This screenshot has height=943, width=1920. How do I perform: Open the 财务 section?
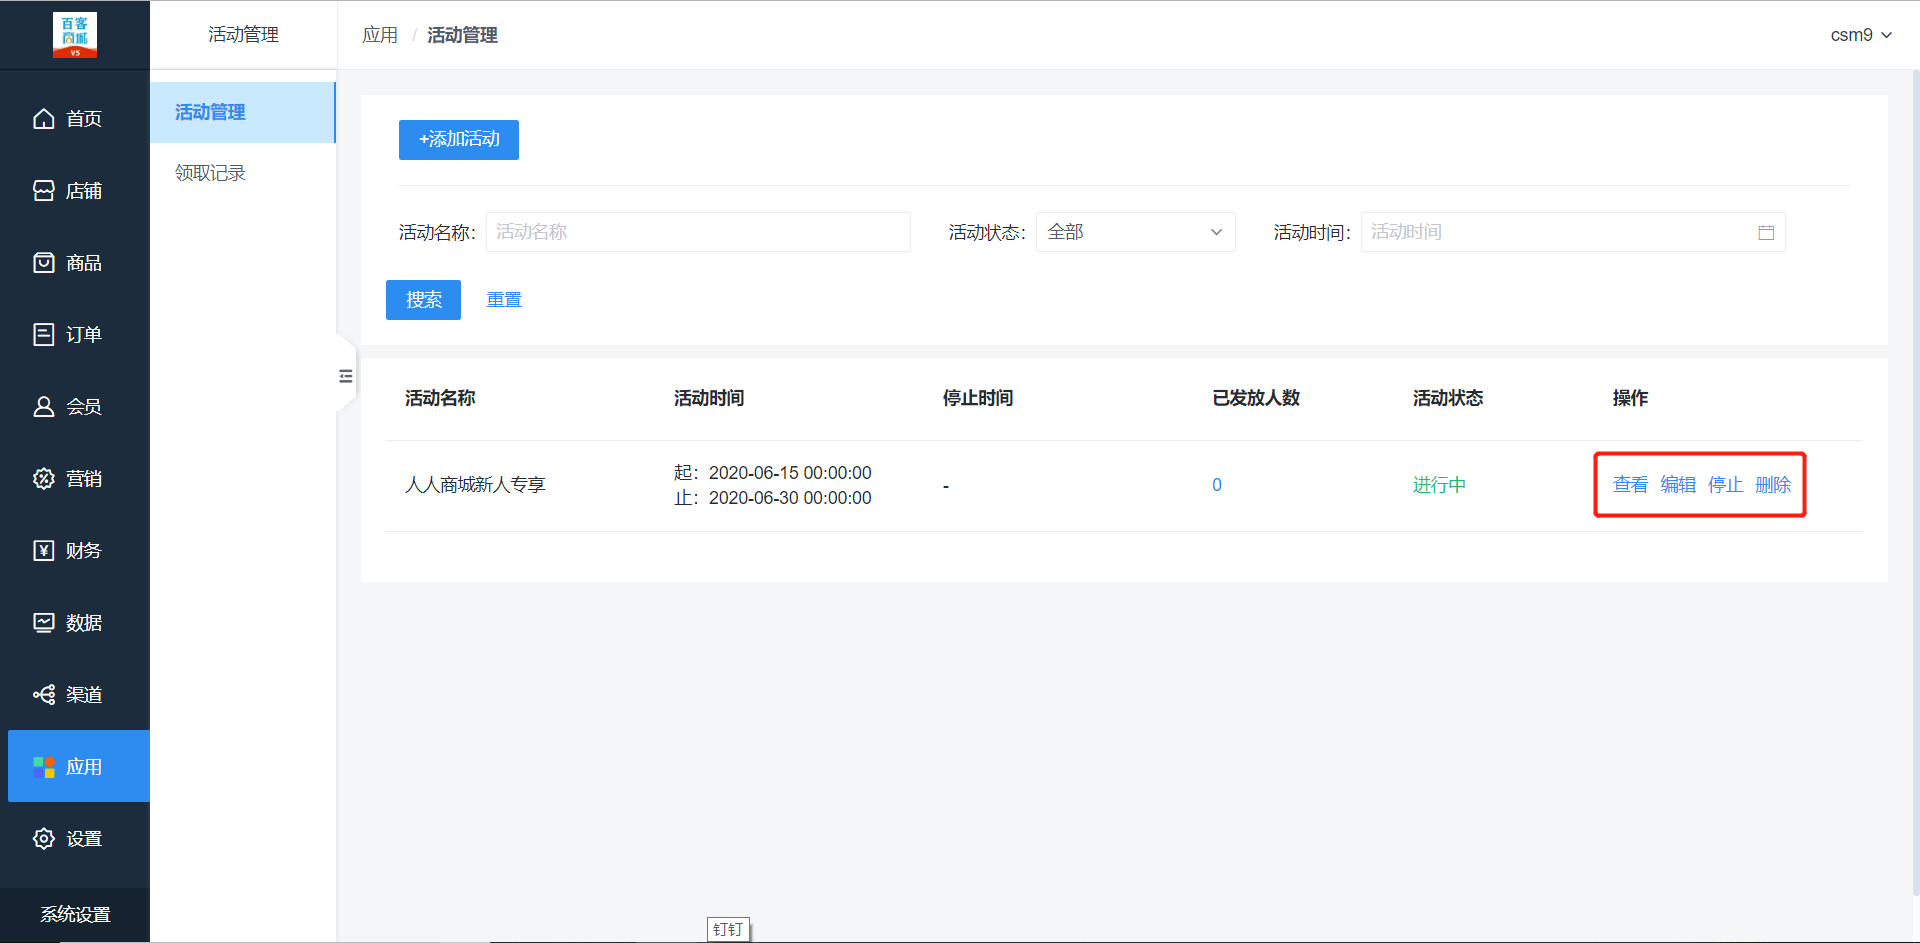click(75, 551)
